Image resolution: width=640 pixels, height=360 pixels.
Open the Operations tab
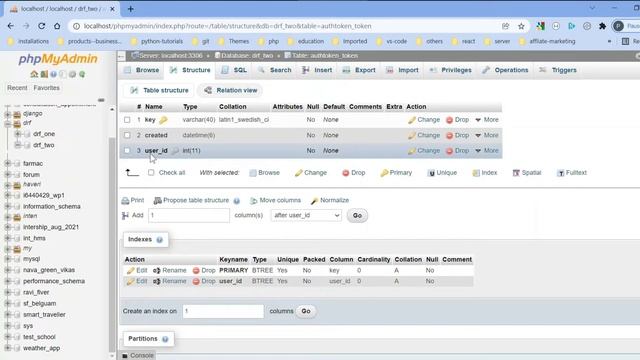(505, 70)
